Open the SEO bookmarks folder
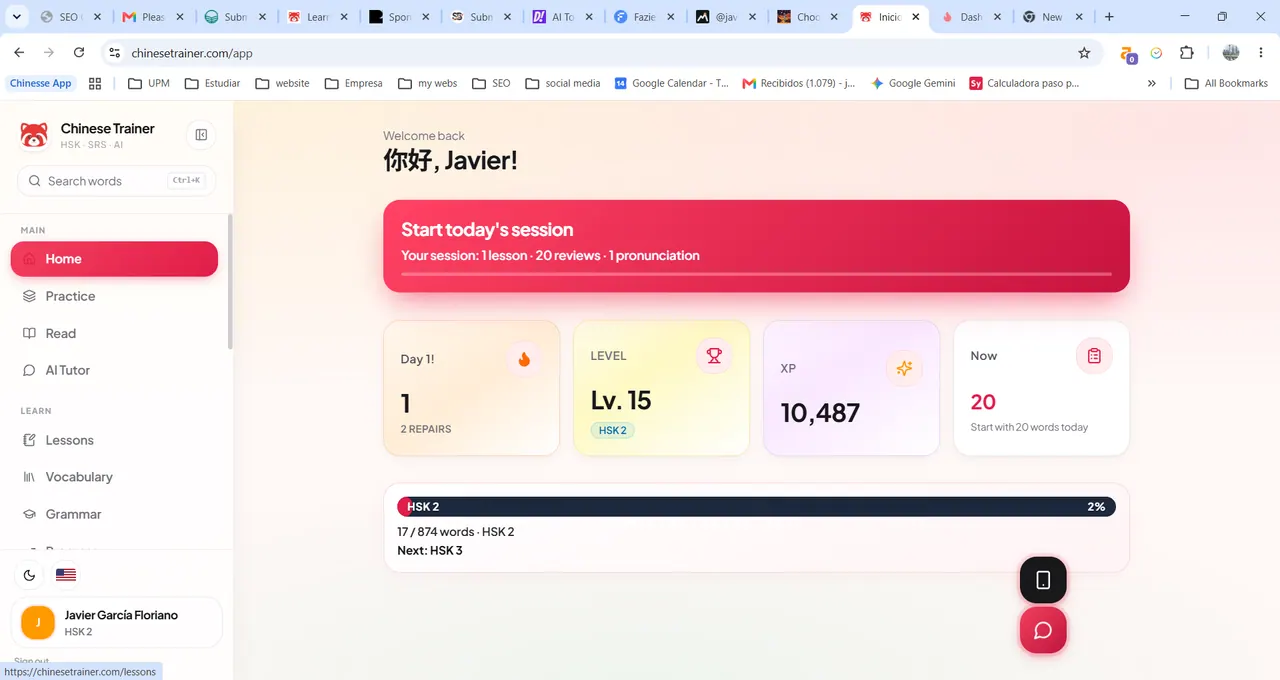1280x680 pixels. 491,83
